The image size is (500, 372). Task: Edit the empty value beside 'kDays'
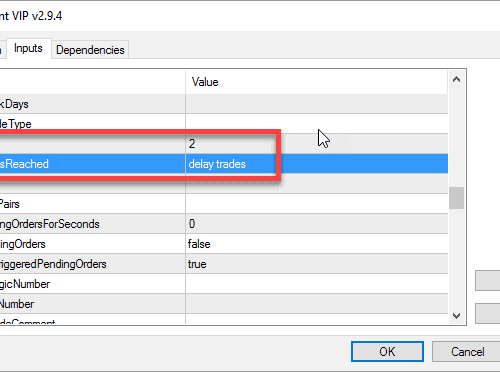click(x=317, y=104)
